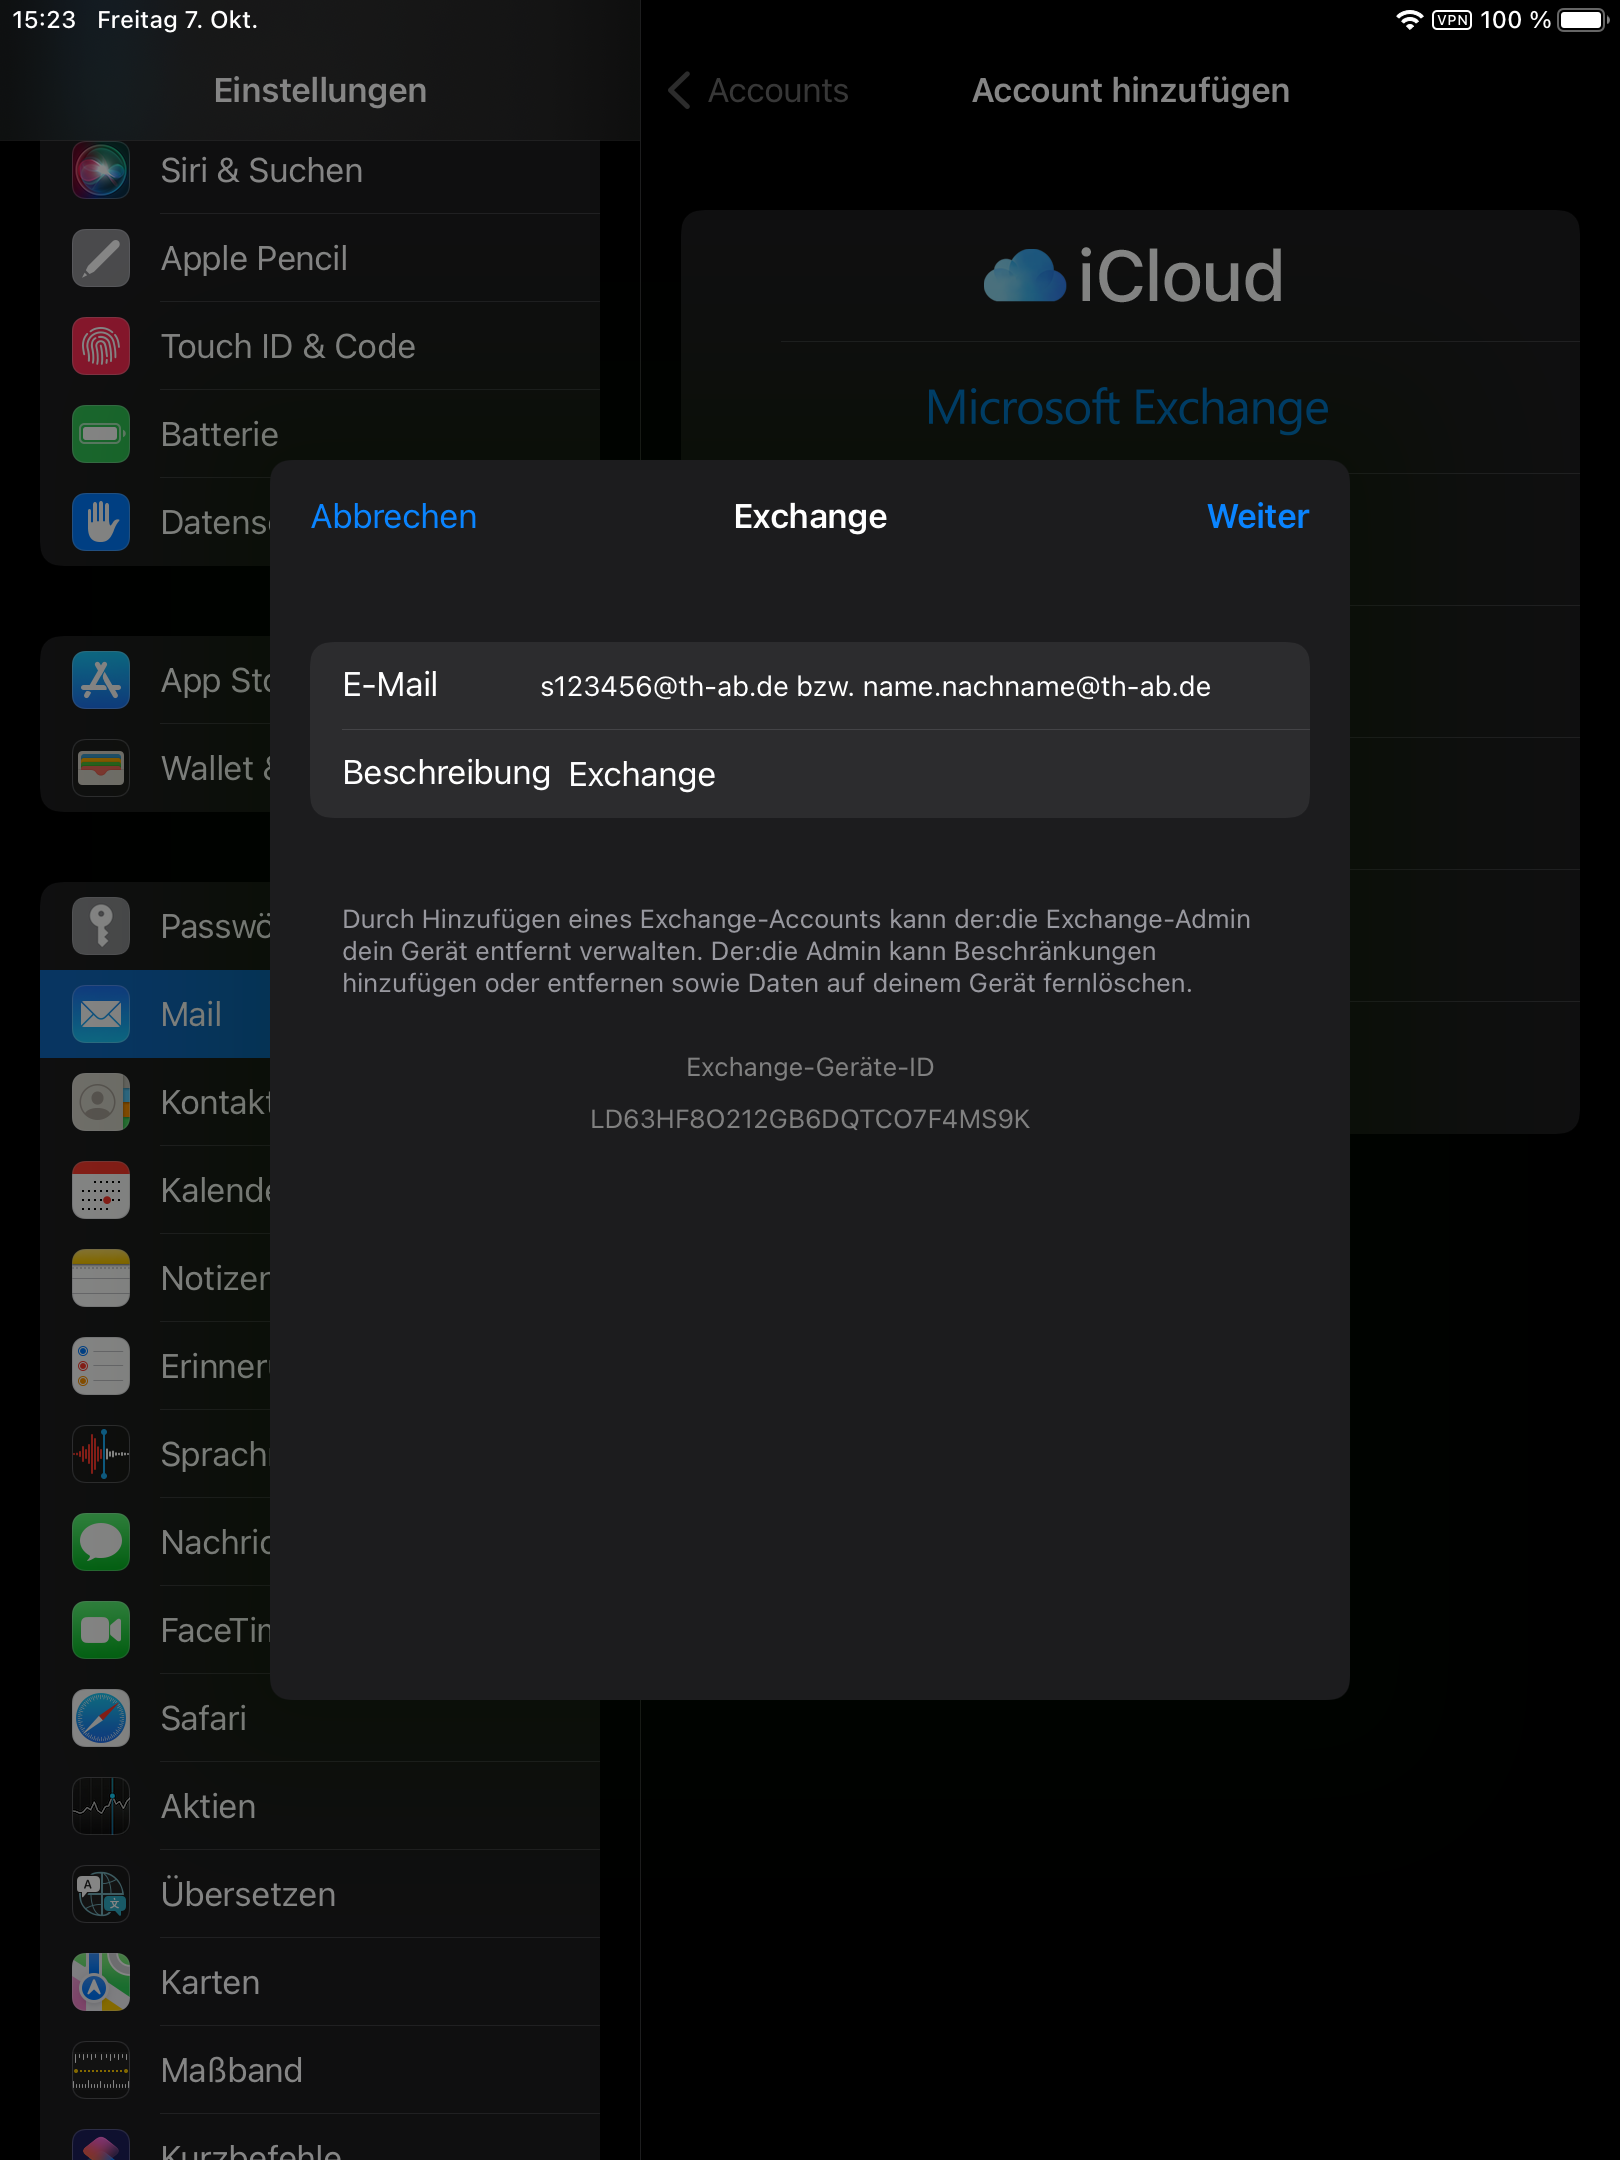Open Apple Pencil settings row
Viewport: 1620px width, 2160px height.
pyautogui.click(x=320, y=258)
